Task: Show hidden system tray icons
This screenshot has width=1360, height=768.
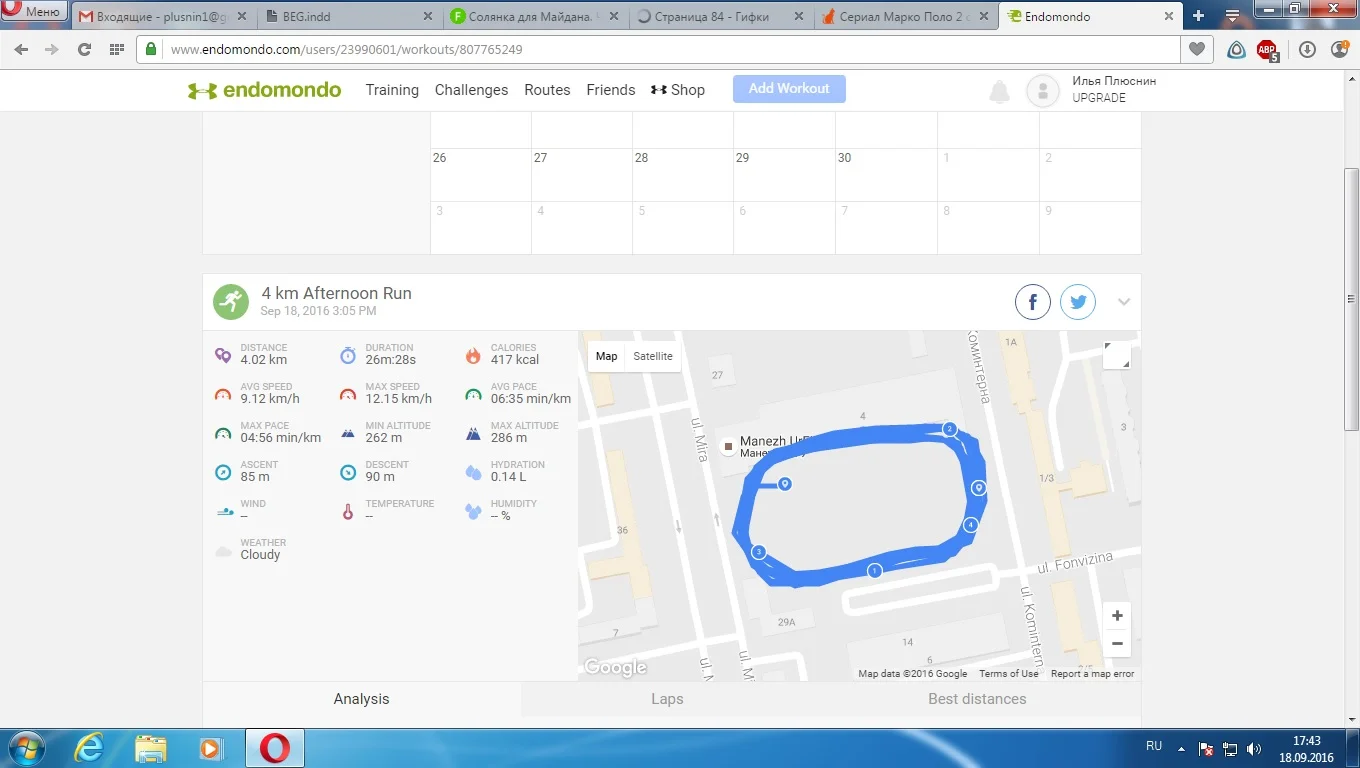Action: (x=1183, y=748)
